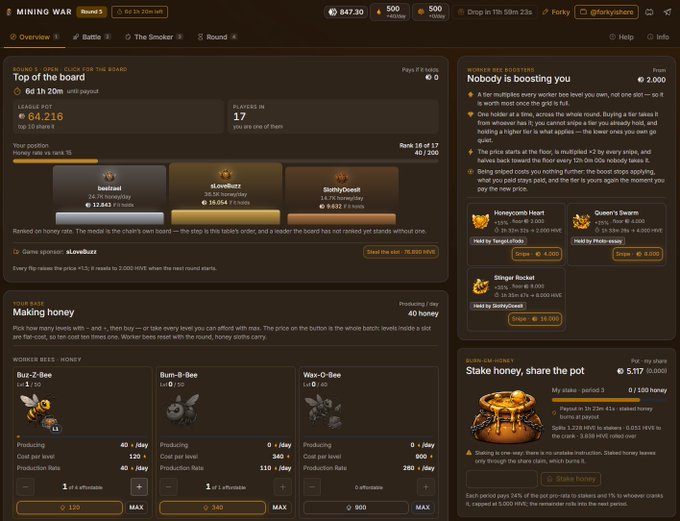Click MAX for Wax-O-Bee

422,507
